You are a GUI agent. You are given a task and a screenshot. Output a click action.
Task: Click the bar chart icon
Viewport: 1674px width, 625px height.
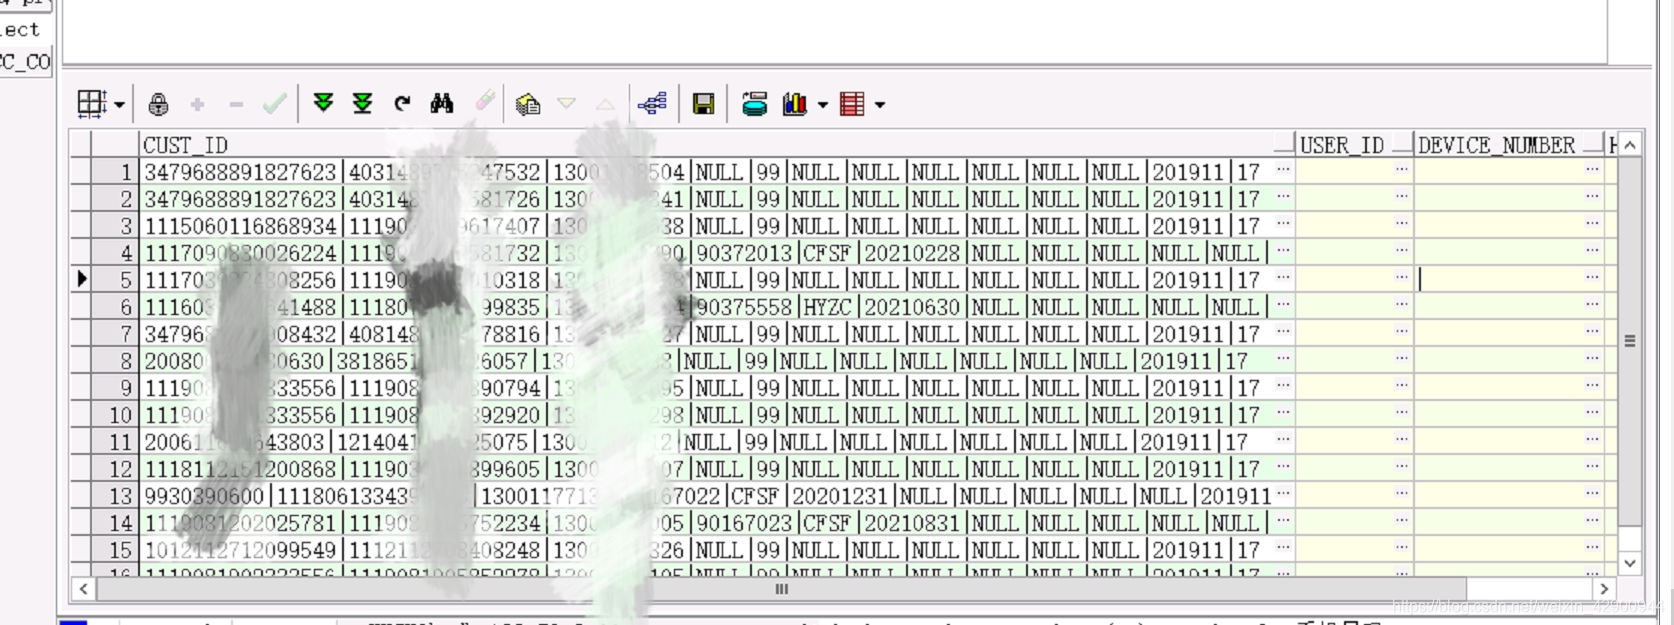795,104
